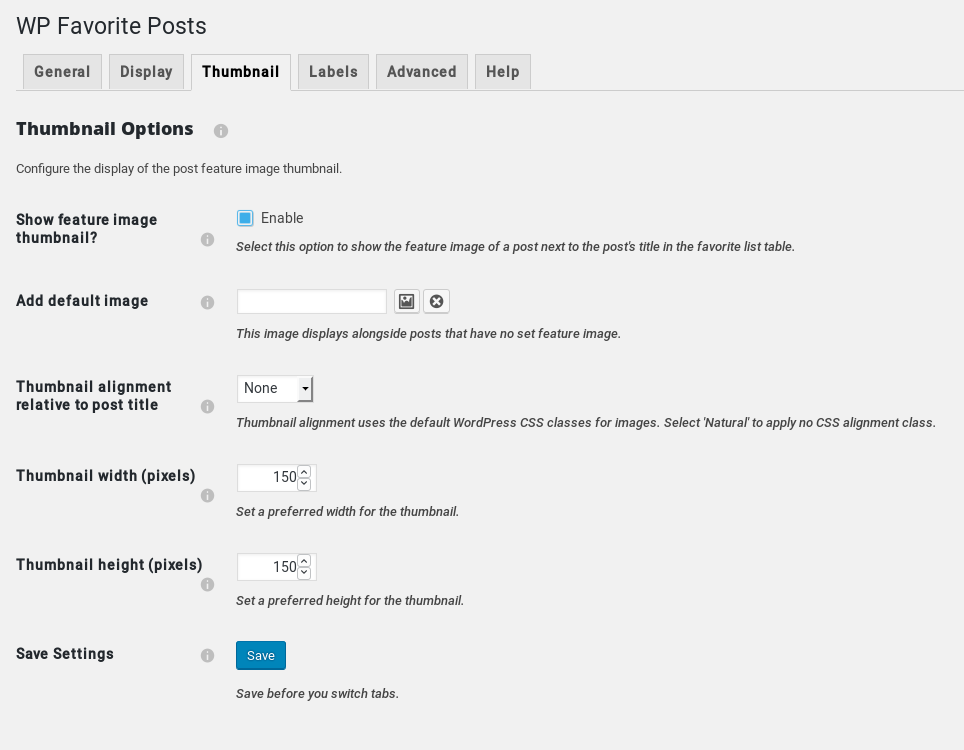Click info icon for Save Settings
Screen dimensions: 964x750
point(207,655)
